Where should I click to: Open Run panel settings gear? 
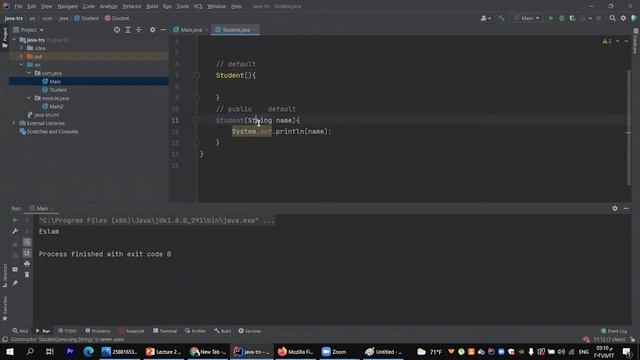tap(615, 208)
